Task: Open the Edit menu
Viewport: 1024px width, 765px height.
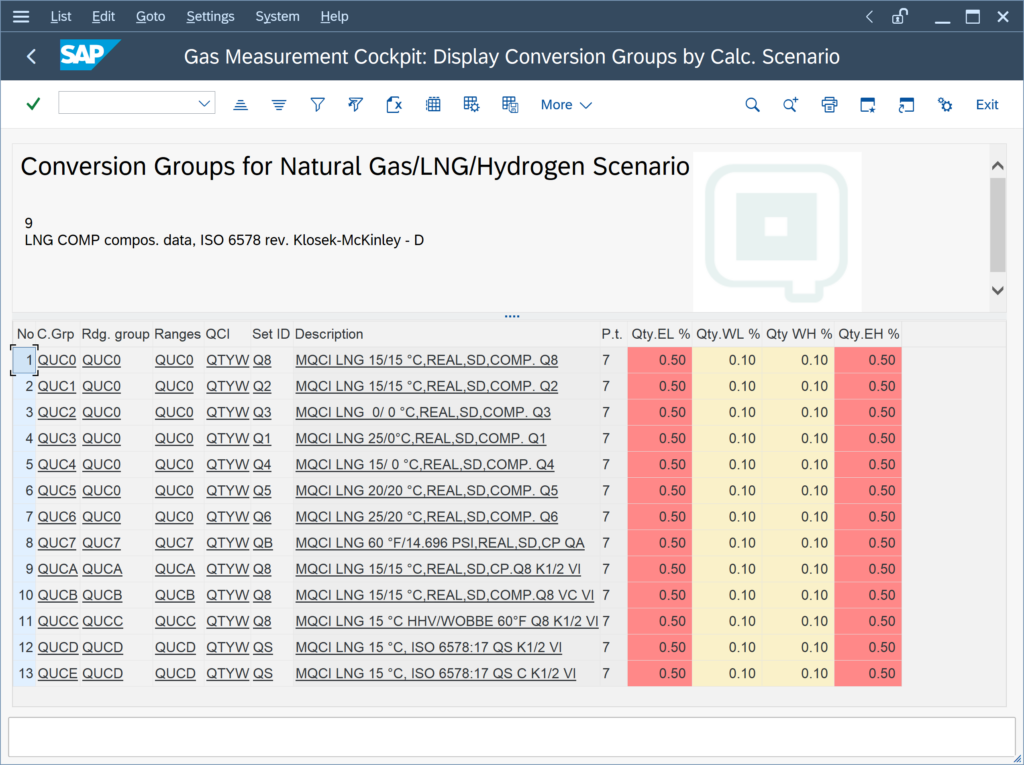Action: click(103, 16)
